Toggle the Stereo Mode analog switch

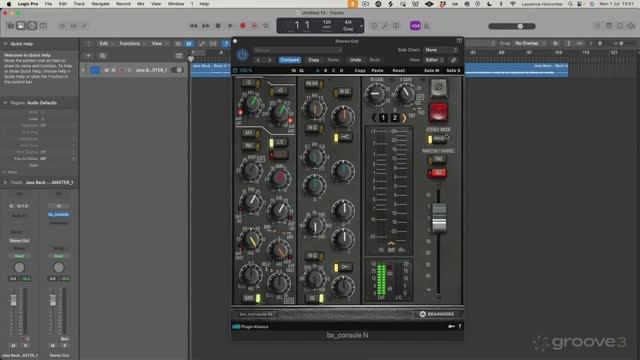[437, 139]
